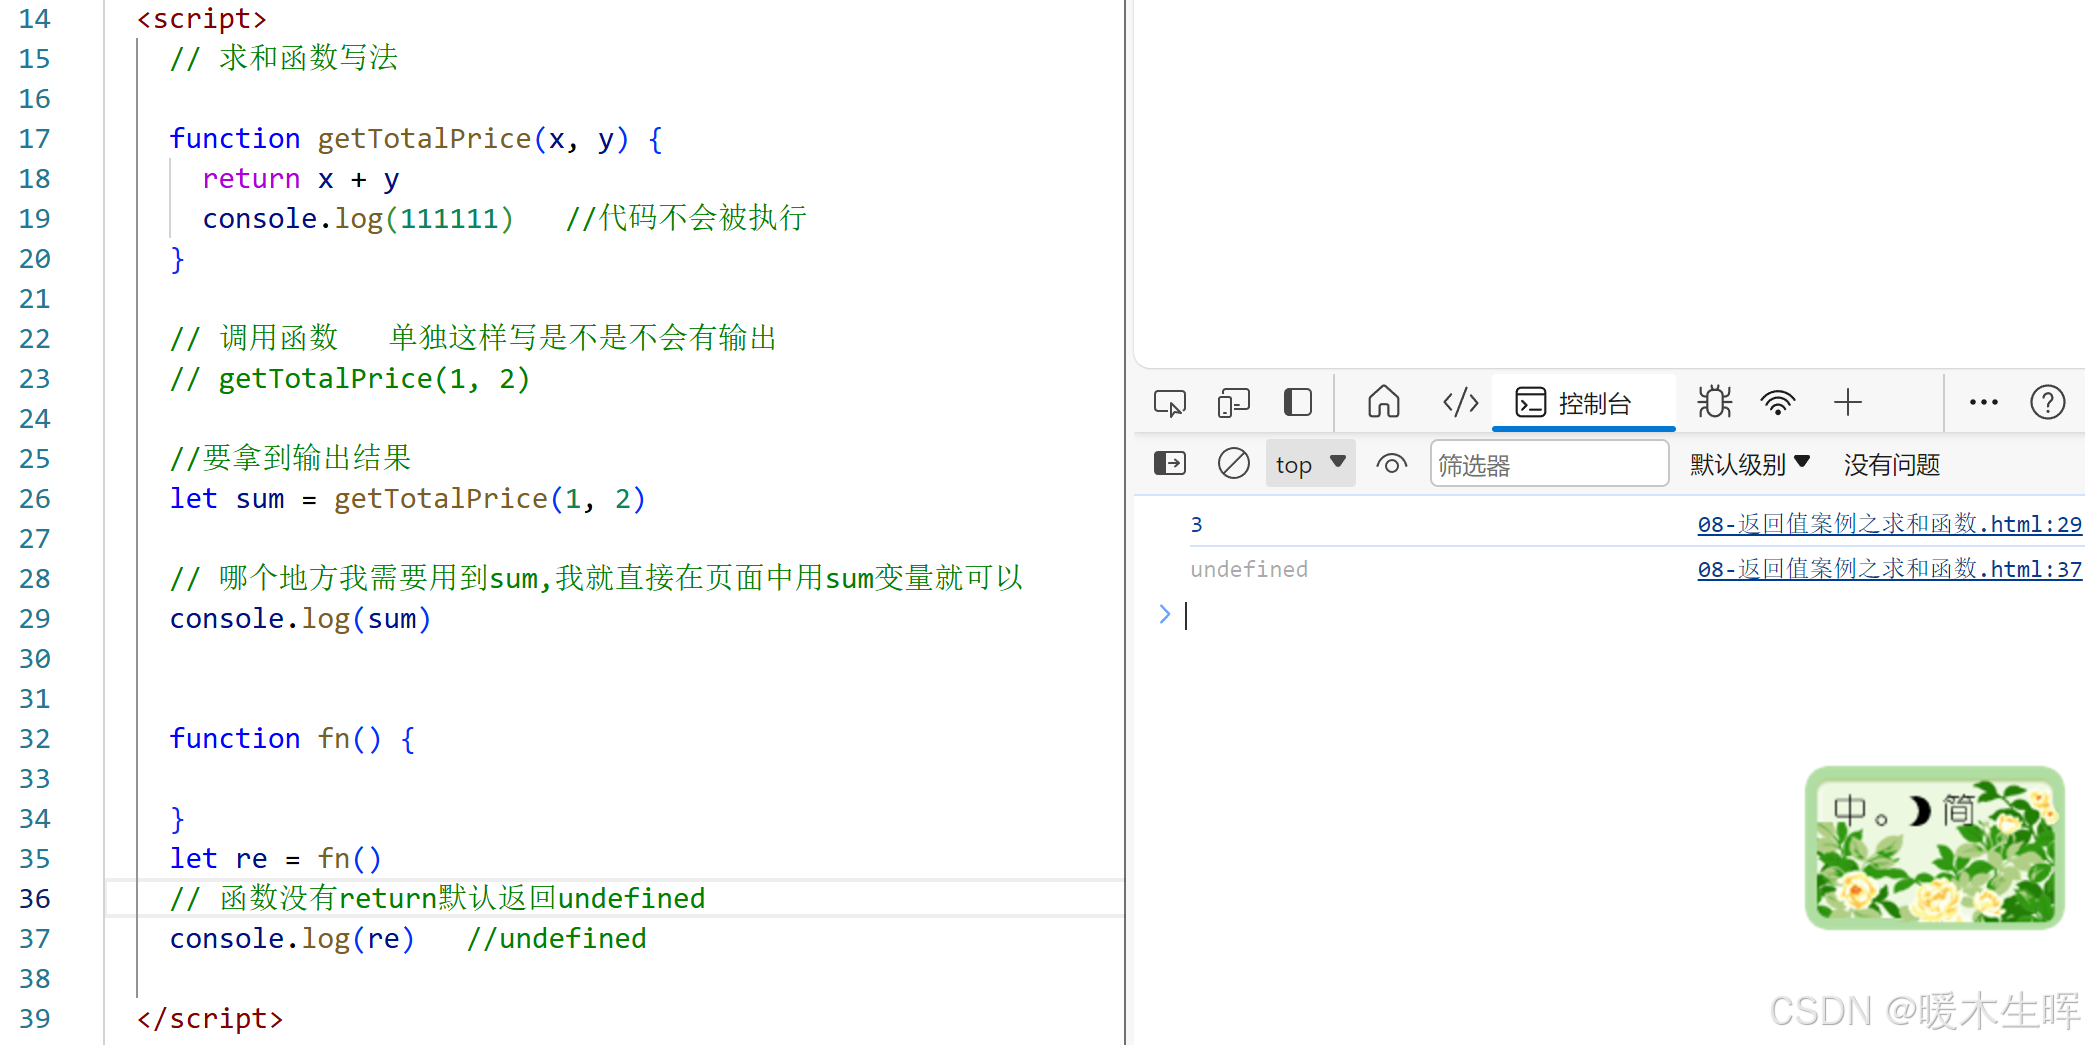Switch IME 简 simplified mode

coord(1959,810)
